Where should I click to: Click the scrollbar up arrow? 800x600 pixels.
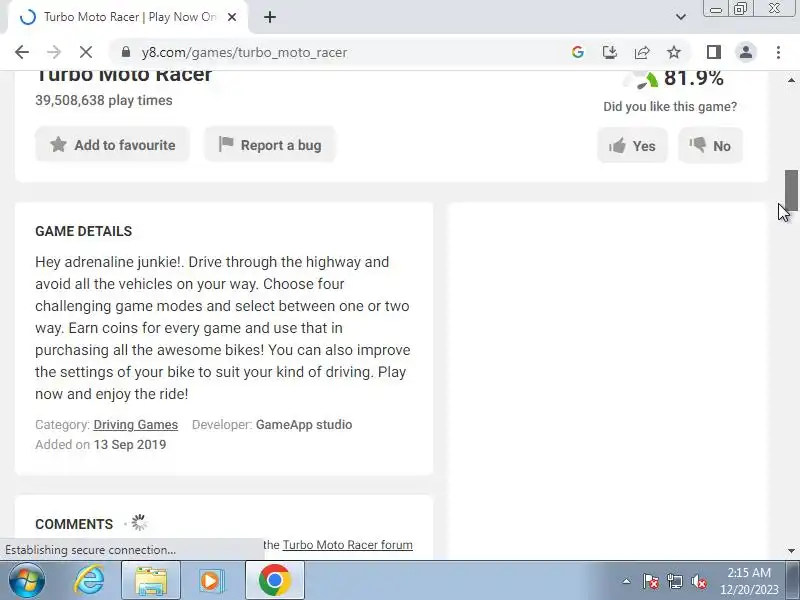[x=791, y=80]
